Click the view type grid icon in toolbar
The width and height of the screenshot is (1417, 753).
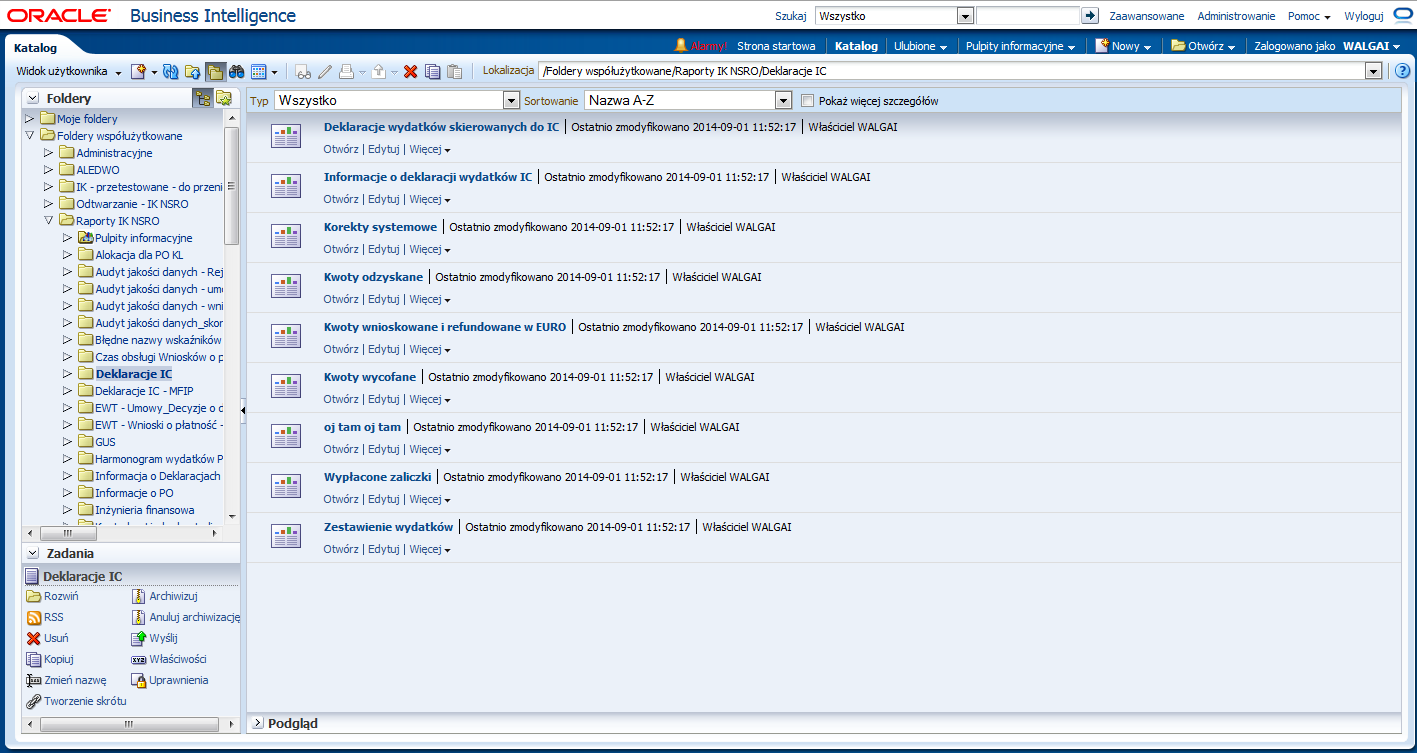pyautogui.click(x=259, y=71)
